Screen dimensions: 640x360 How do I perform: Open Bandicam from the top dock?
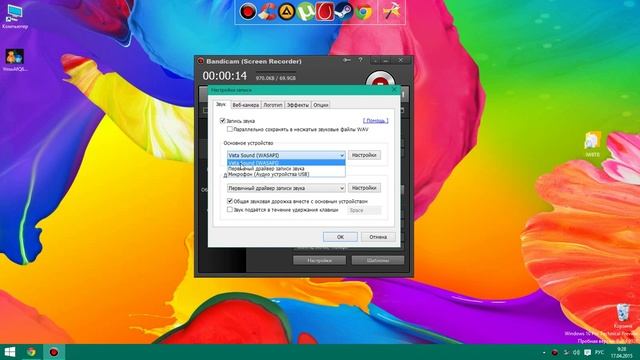pyautogui.click(x=247, y=11)
